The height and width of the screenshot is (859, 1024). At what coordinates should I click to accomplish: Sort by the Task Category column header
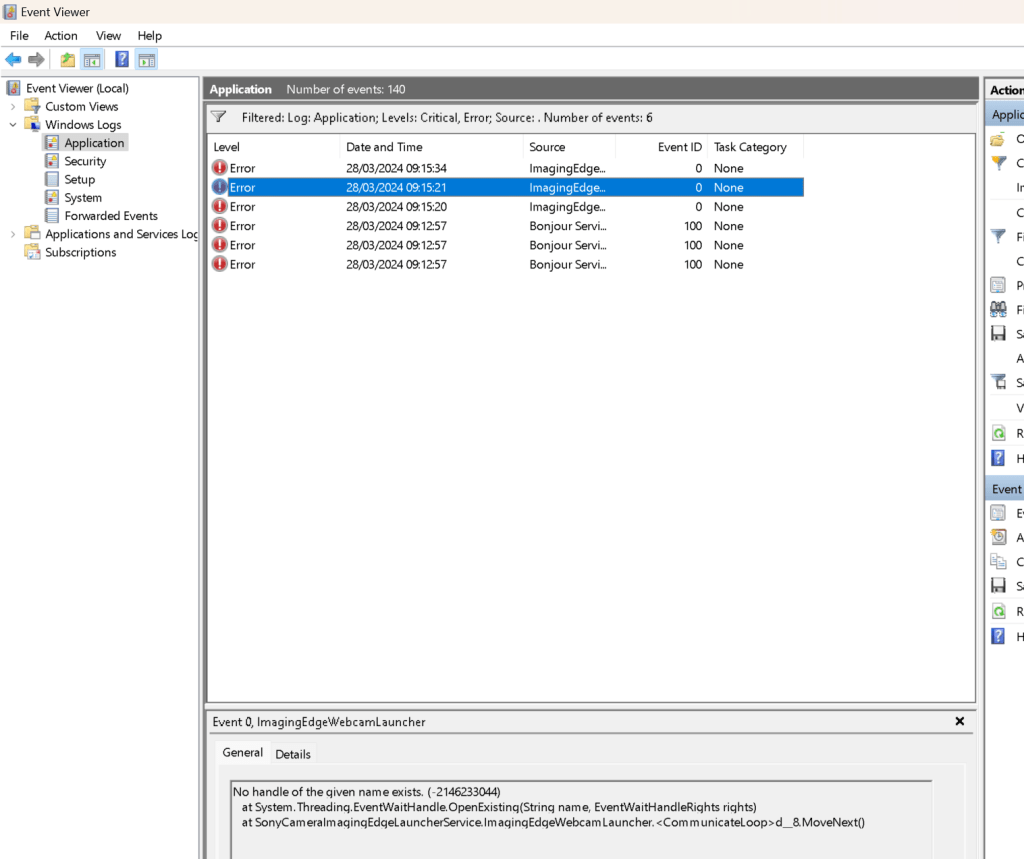coord(756,147)
